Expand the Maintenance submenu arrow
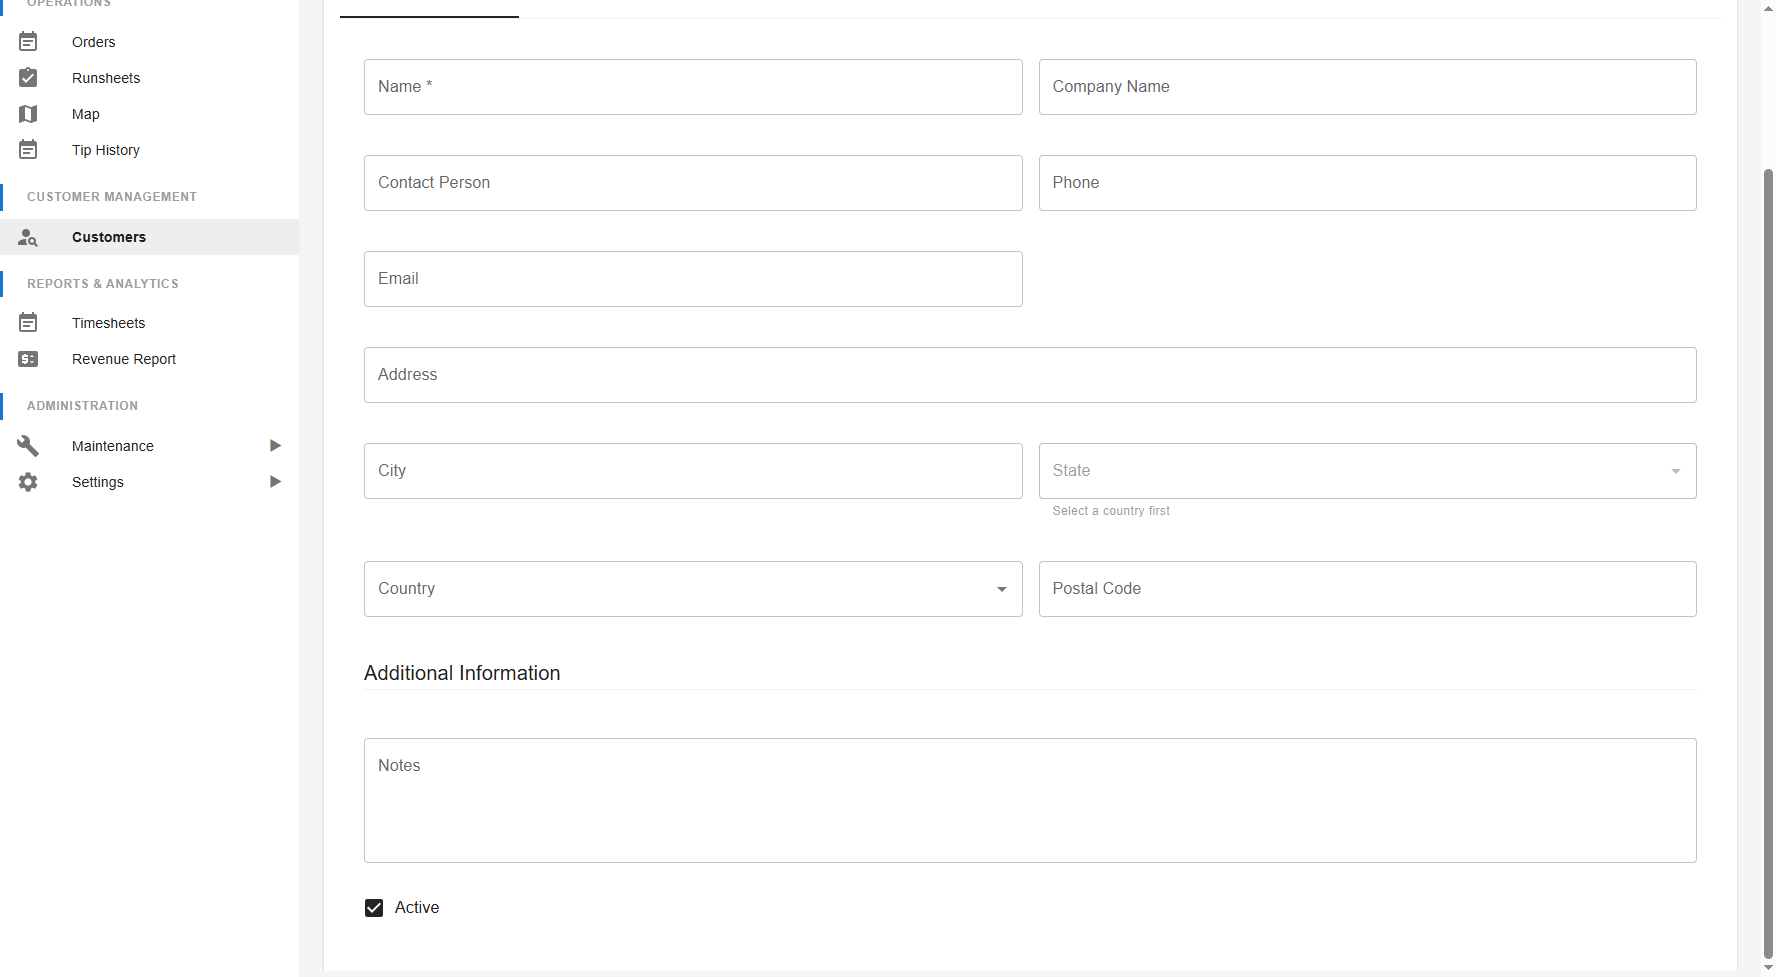Image resolution: width=1776 pixels, height=977 pixels. pyautogui.click(x=275, y=445)
